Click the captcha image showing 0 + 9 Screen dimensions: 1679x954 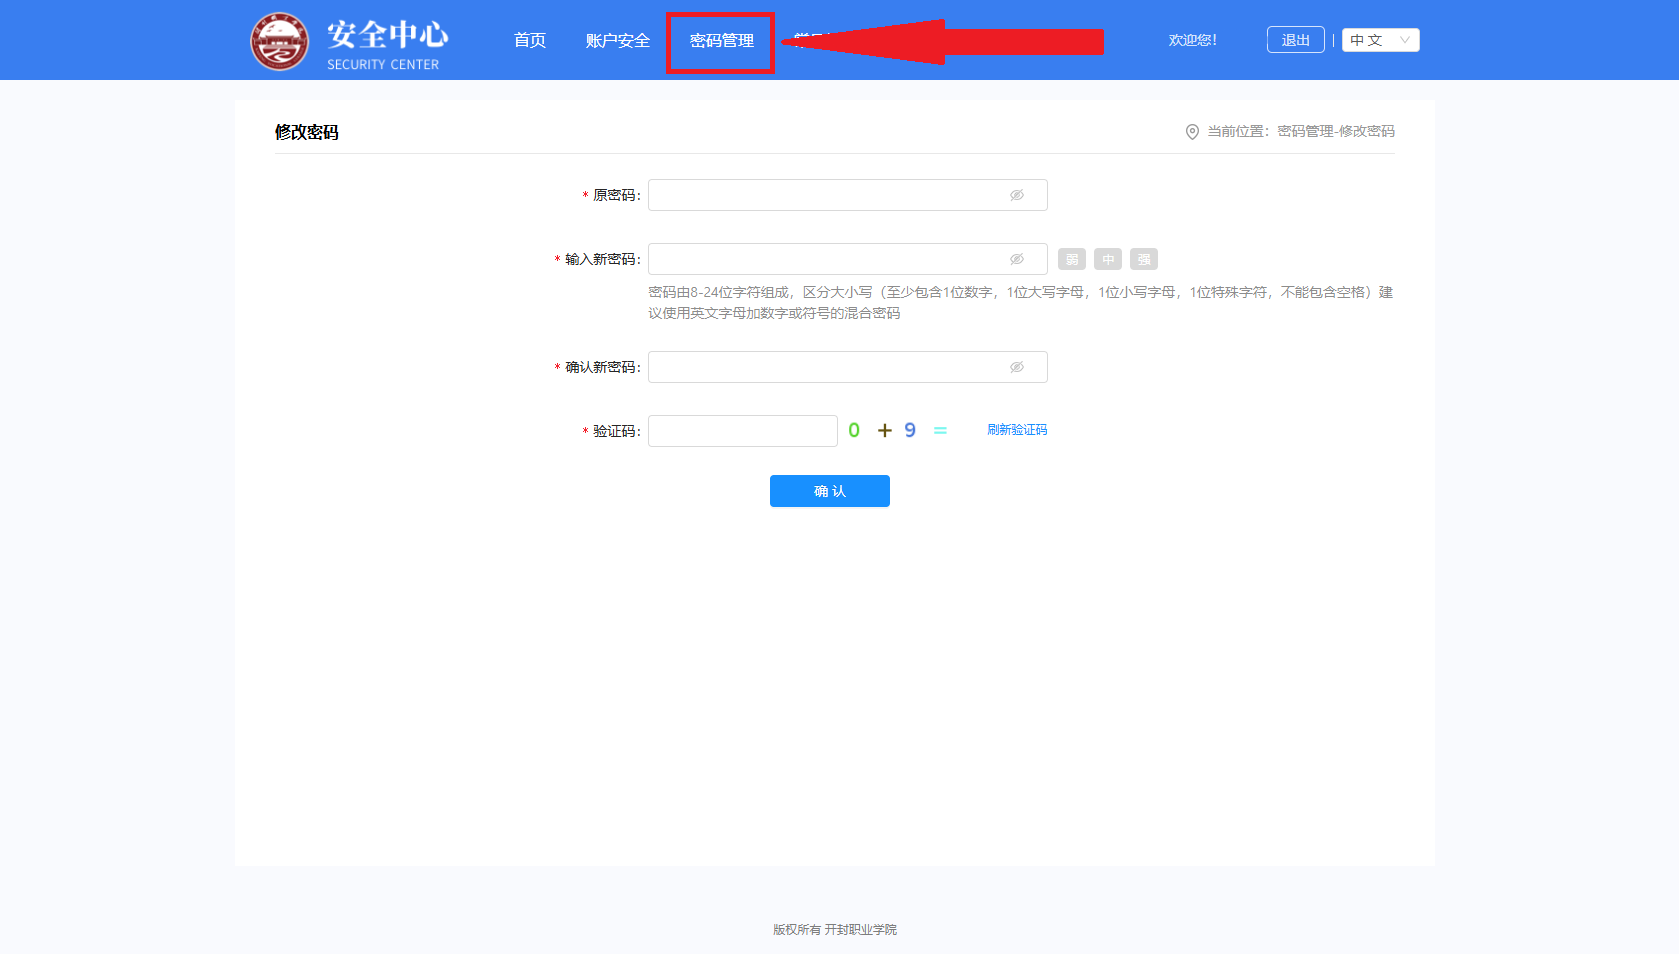[897, 430]
